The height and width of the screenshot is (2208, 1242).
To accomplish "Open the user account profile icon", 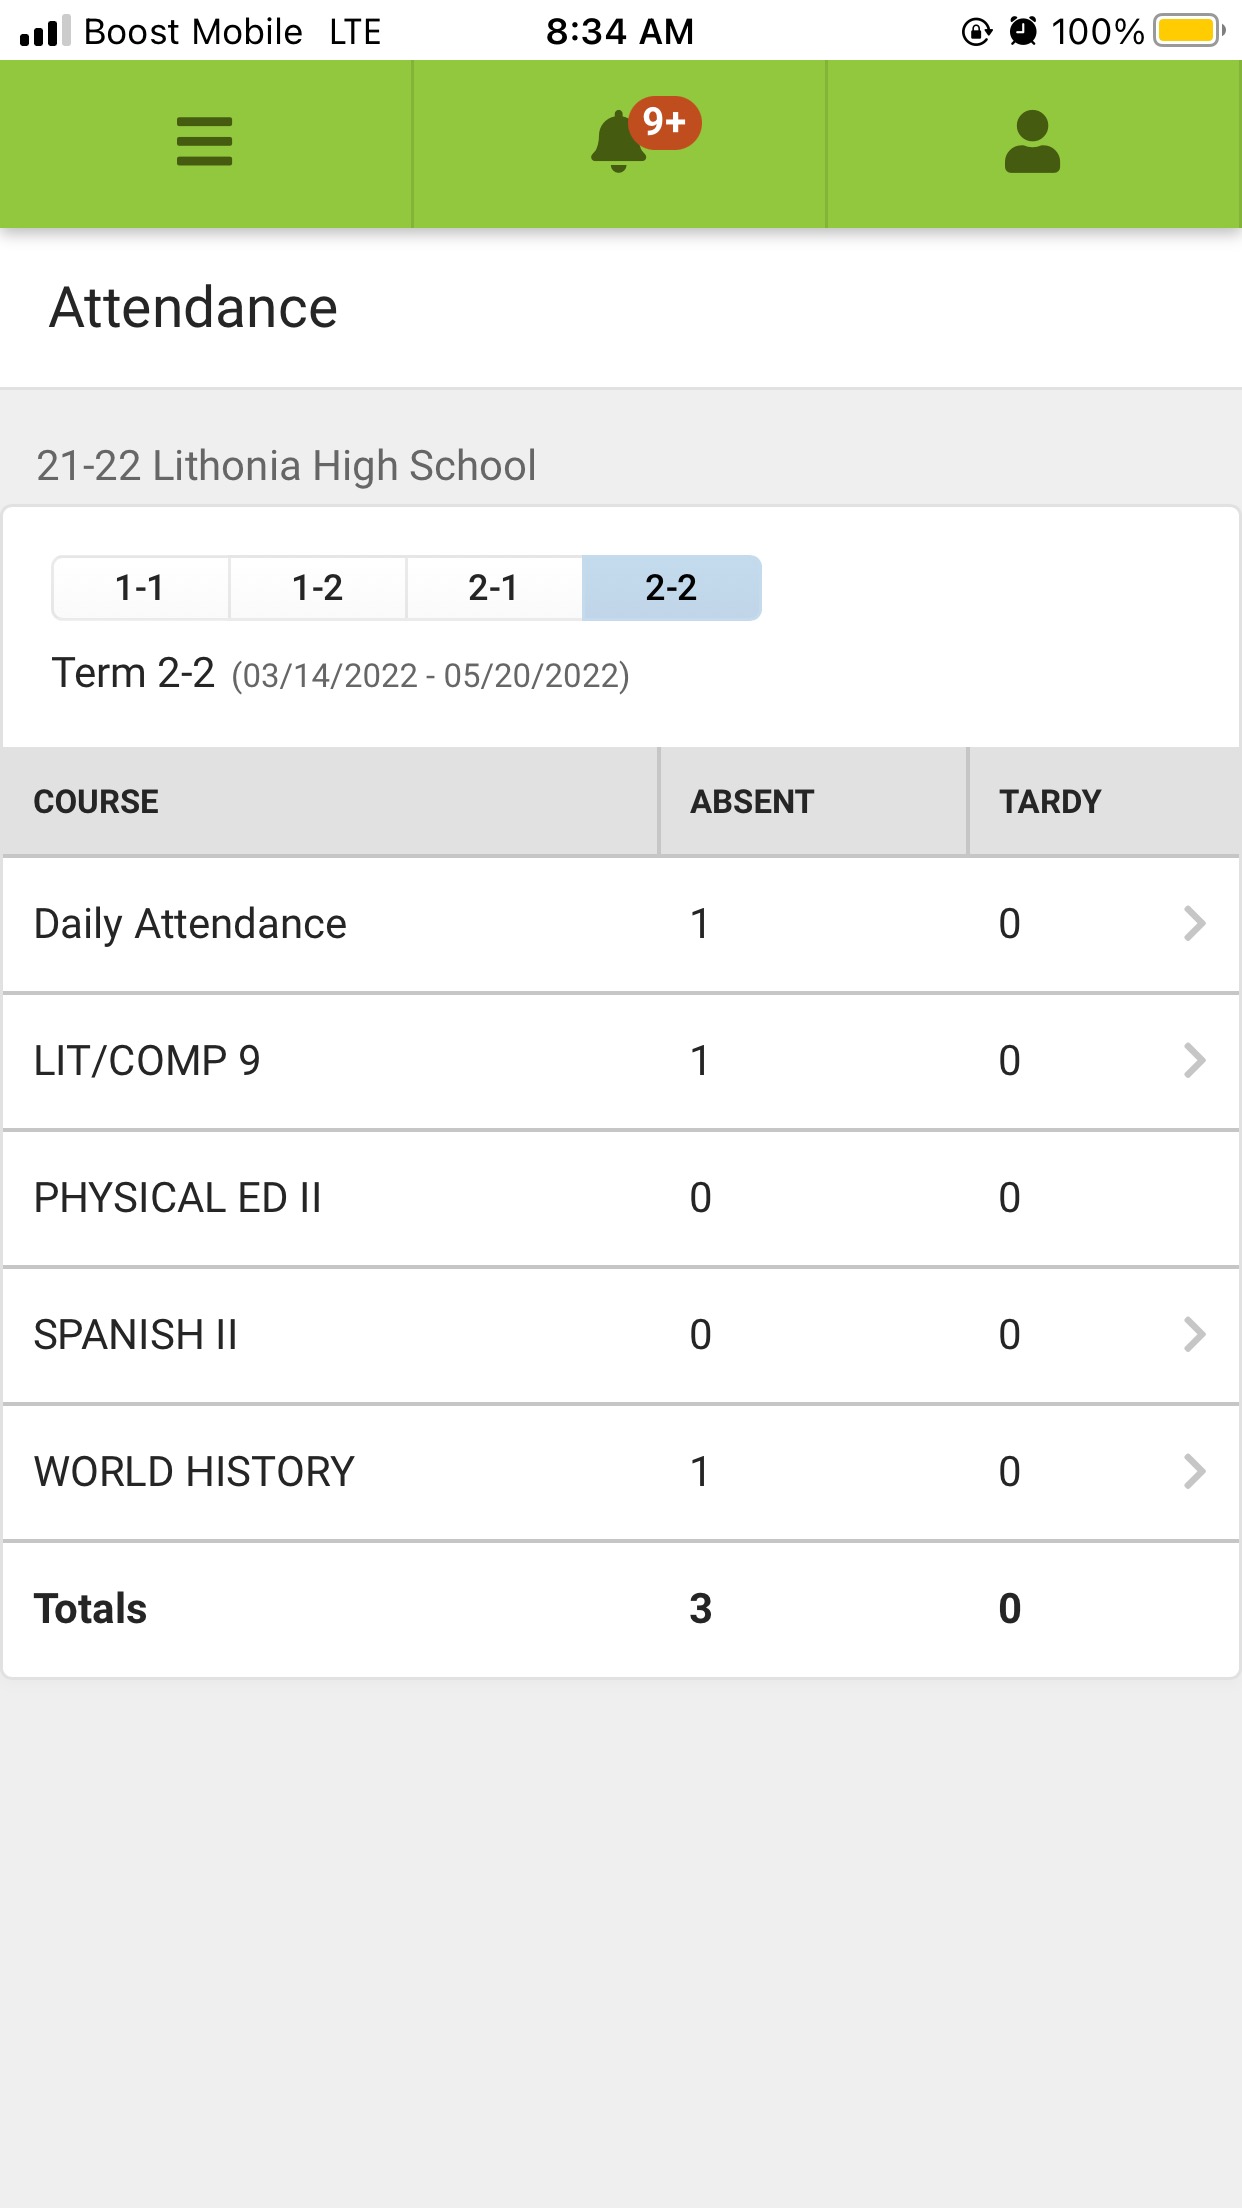I will [1032, 142].
